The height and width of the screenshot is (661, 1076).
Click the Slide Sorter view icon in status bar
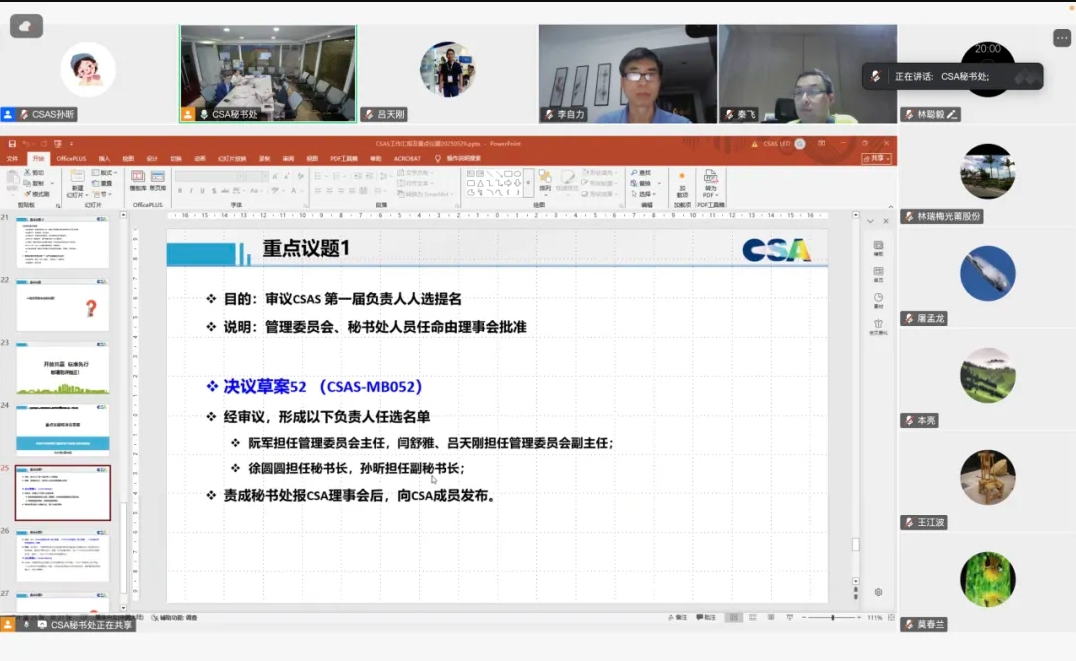click(753, 618)
